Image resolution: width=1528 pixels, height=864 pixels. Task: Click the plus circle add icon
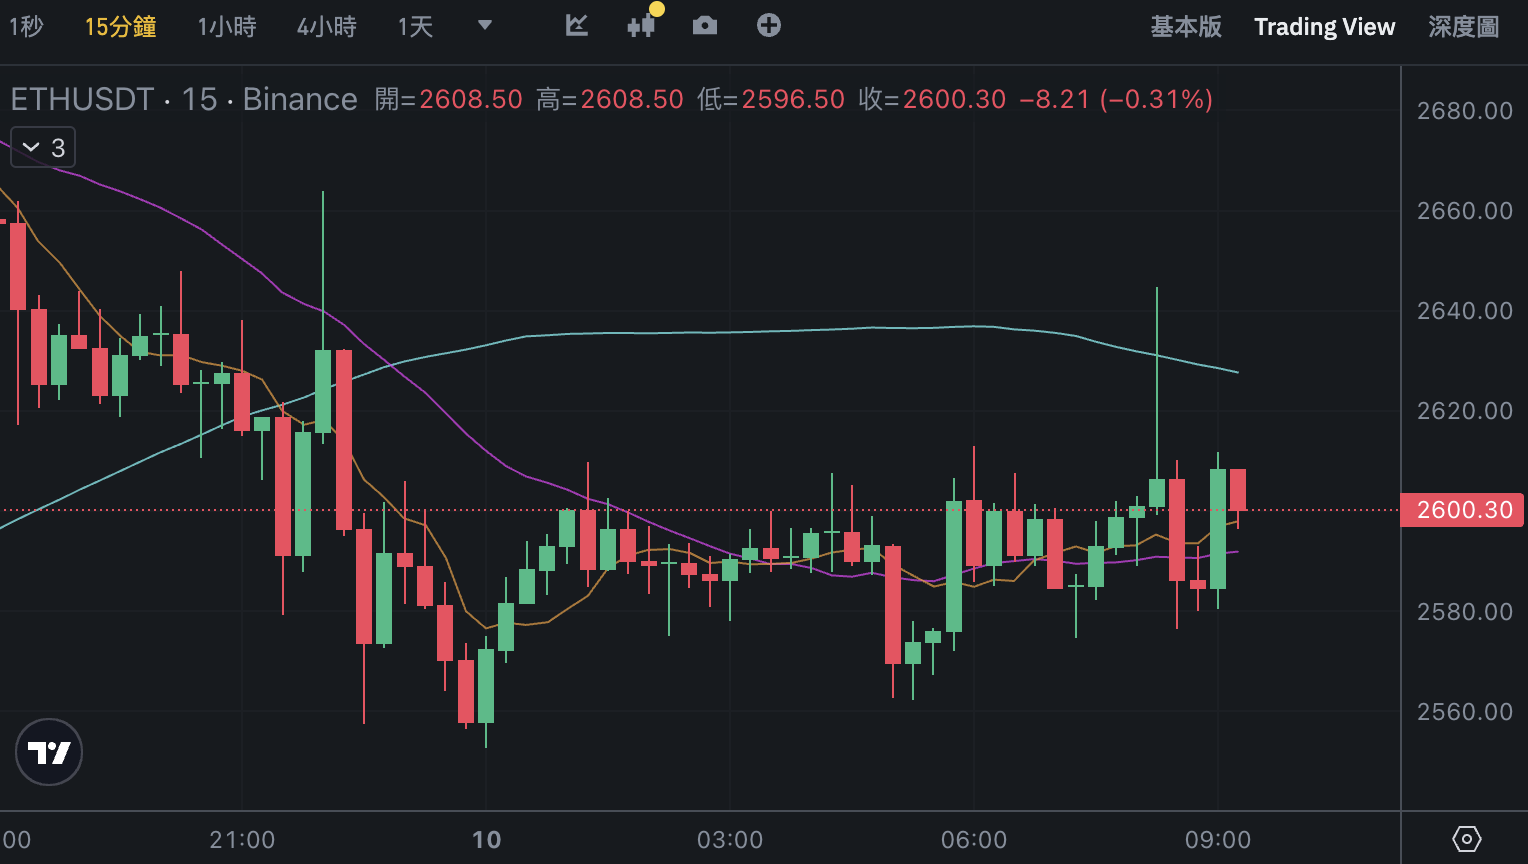768,26
